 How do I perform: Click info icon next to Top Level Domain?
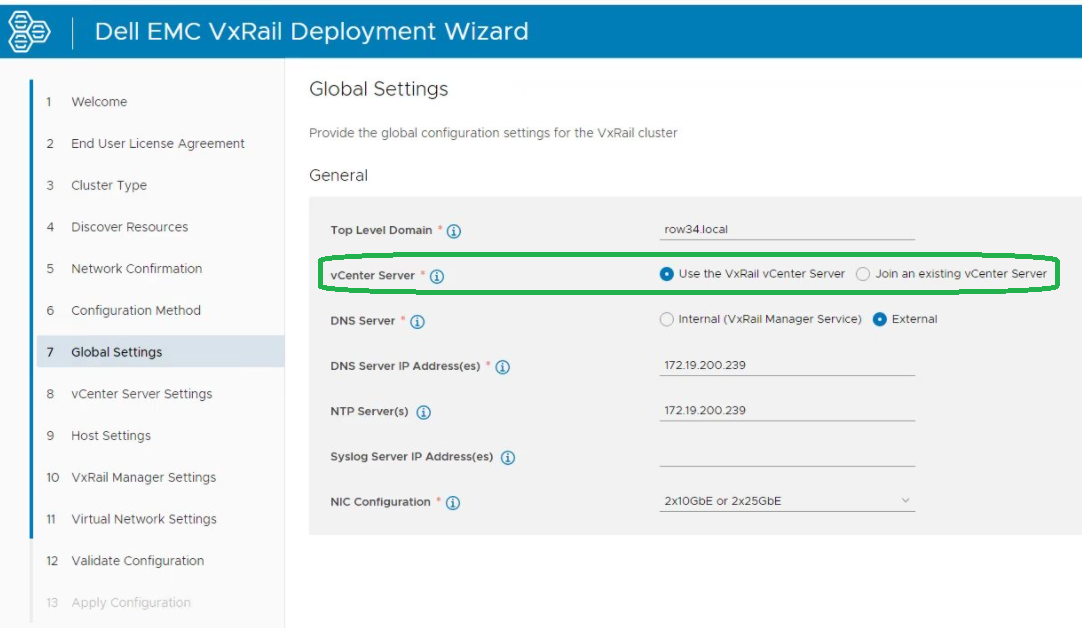(x=454, y=231)
